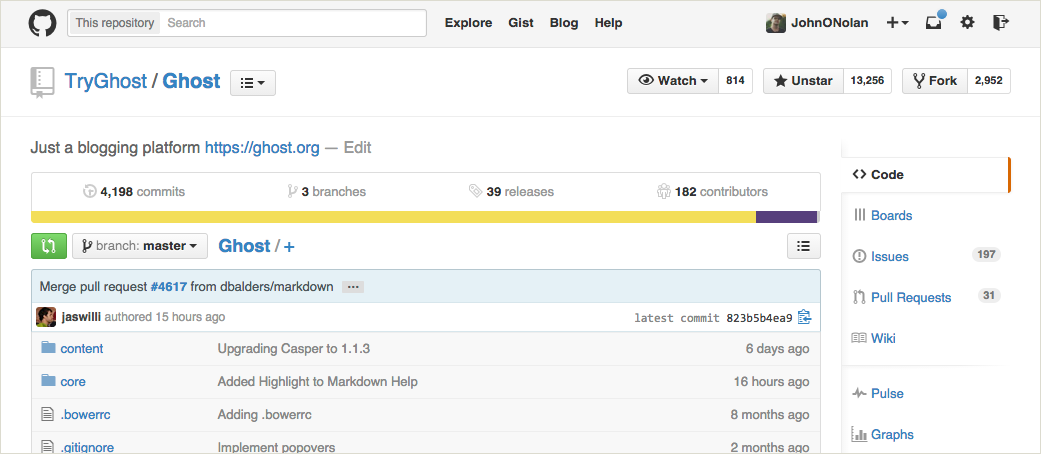Click the green compare and review button
Image resolution: width=1041 pixels, height=454 pixels.
[48, 246]
